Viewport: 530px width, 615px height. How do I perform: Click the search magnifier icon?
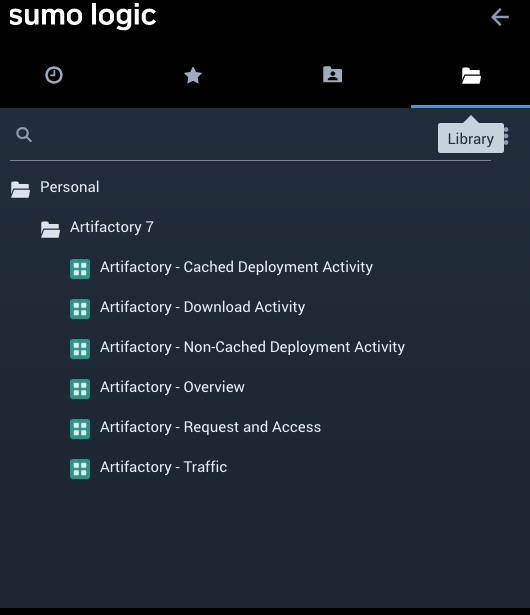tap(24, 135)
